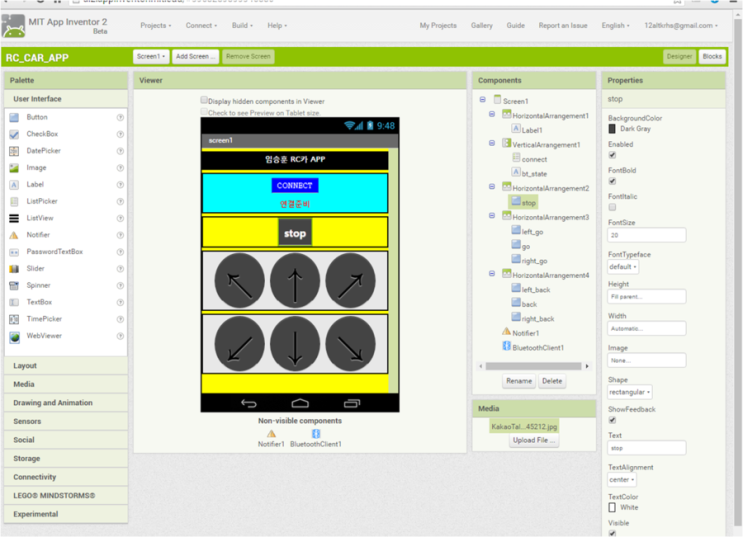The height and width of the screenshot is (537, 743).
Task: Select the PasswordTextBox palette icon
Action: point(14,252)
